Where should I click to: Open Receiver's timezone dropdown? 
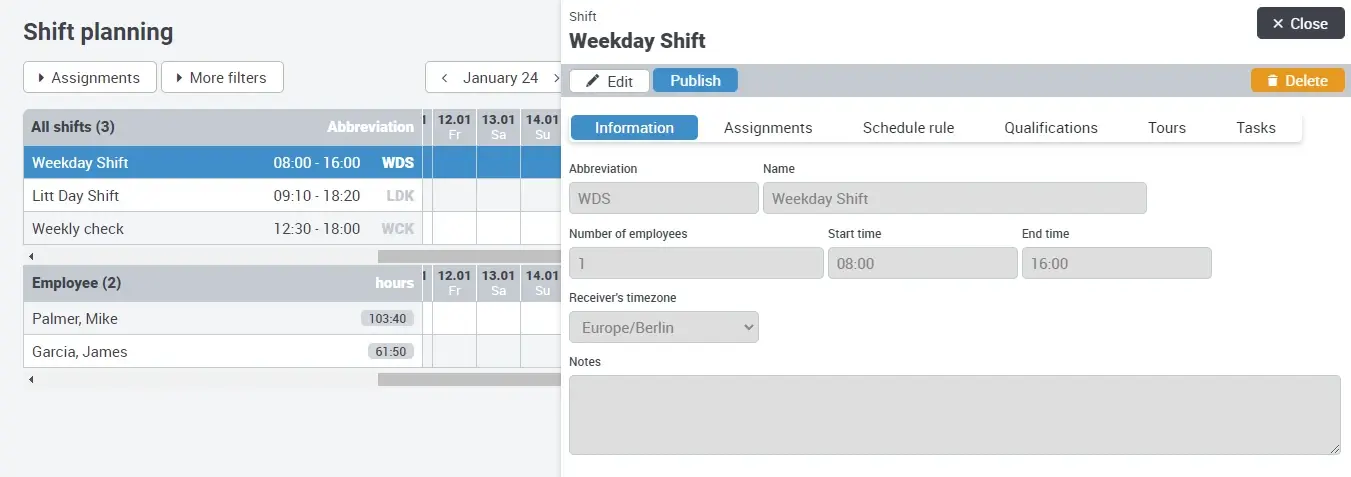point(663,327)
